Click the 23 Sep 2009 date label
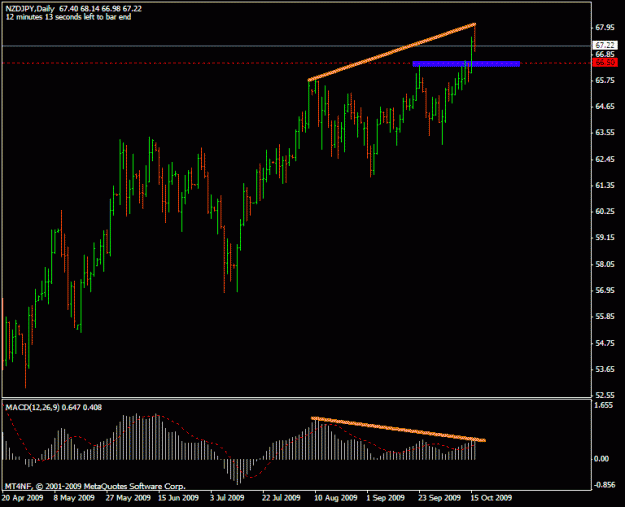 pos(439,498)
